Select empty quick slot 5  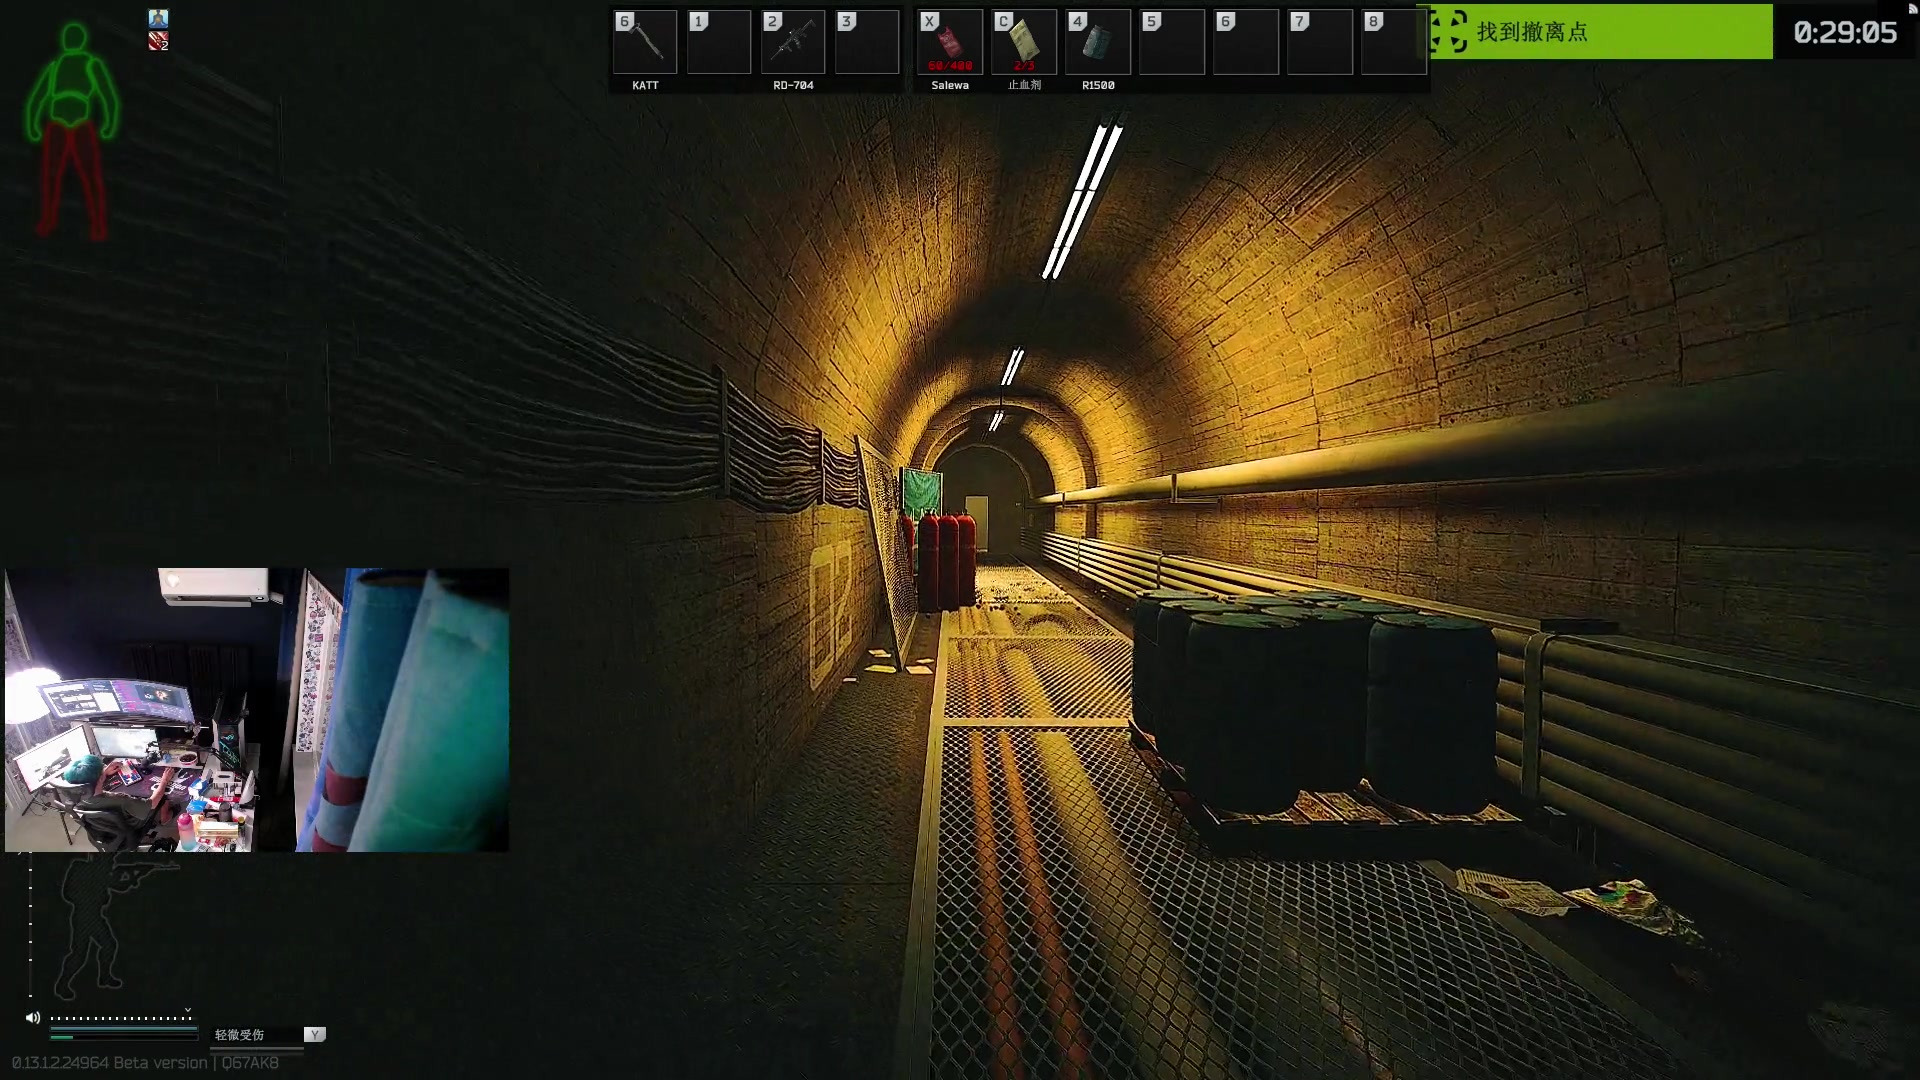click(x=1172, y=43)
